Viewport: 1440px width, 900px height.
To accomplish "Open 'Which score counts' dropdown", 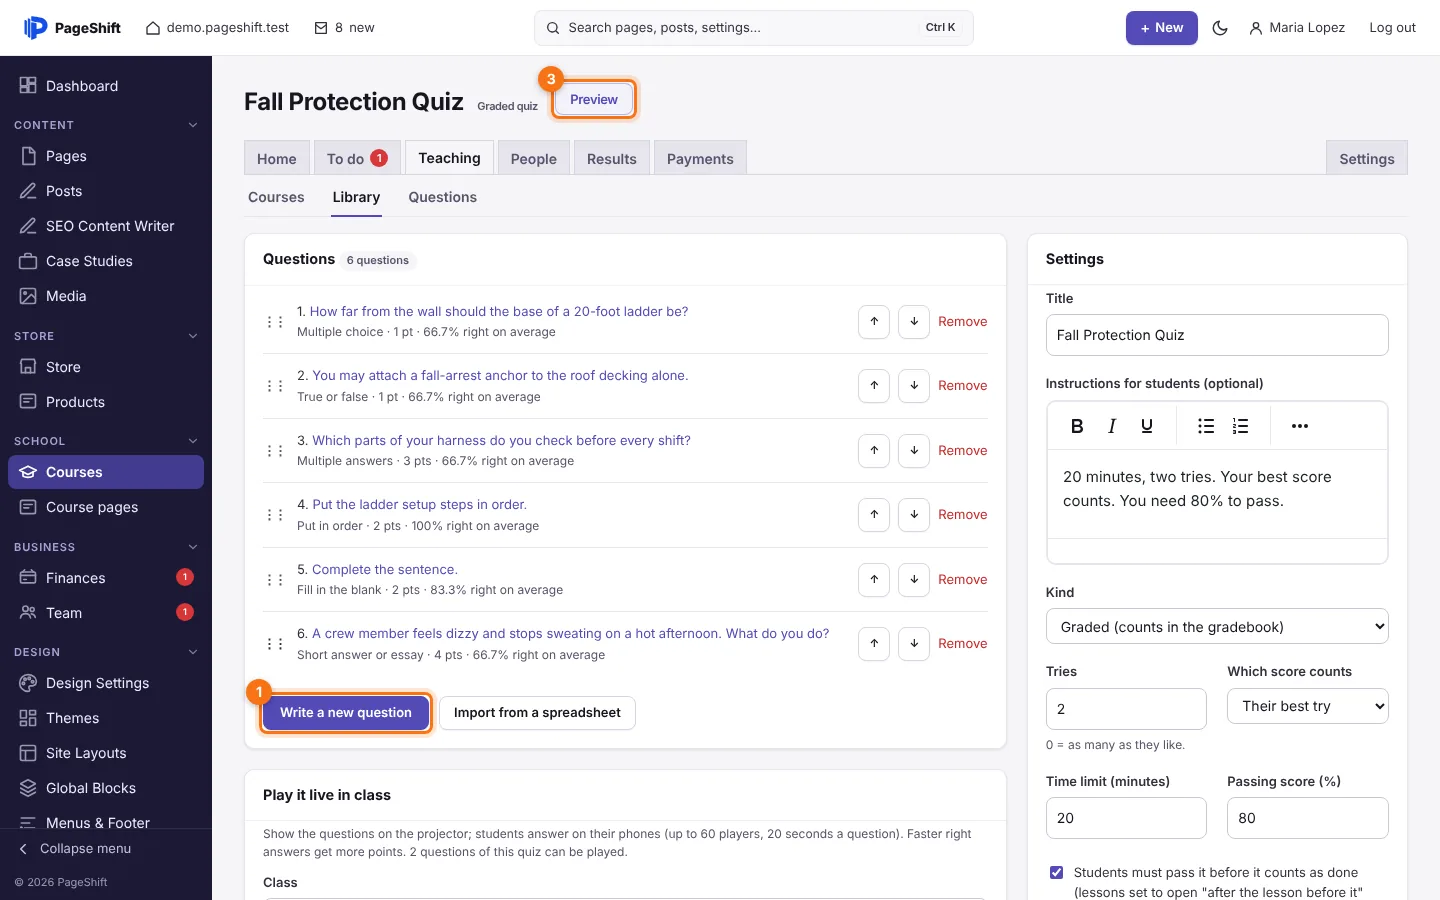I will (x=1308, y=706).
